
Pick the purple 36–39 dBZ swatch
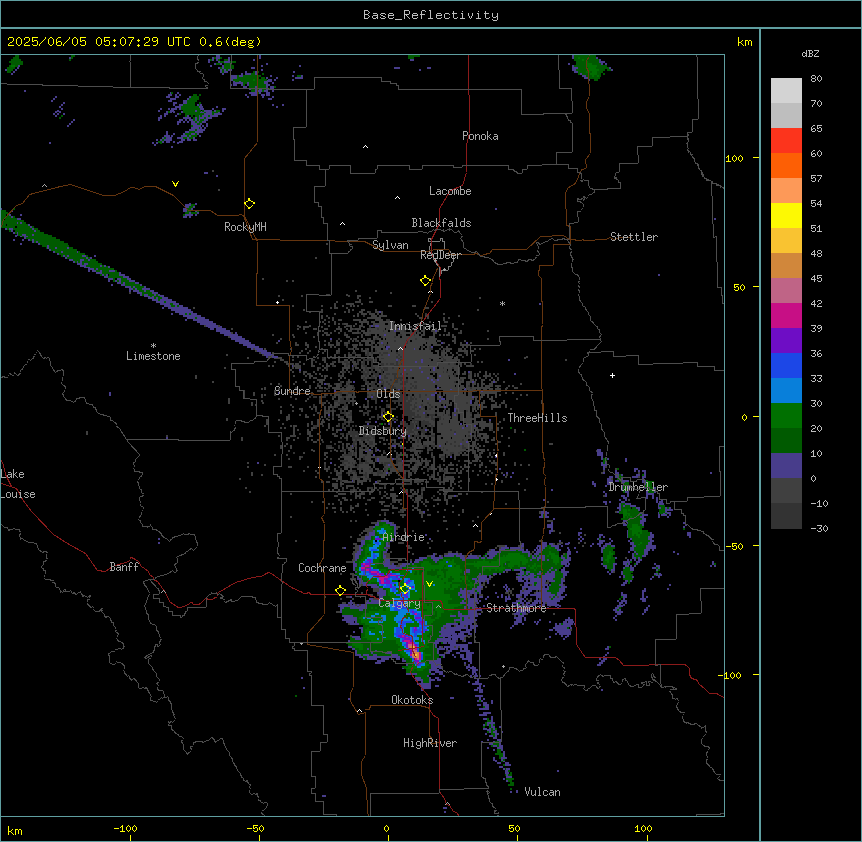coord(786,341)
